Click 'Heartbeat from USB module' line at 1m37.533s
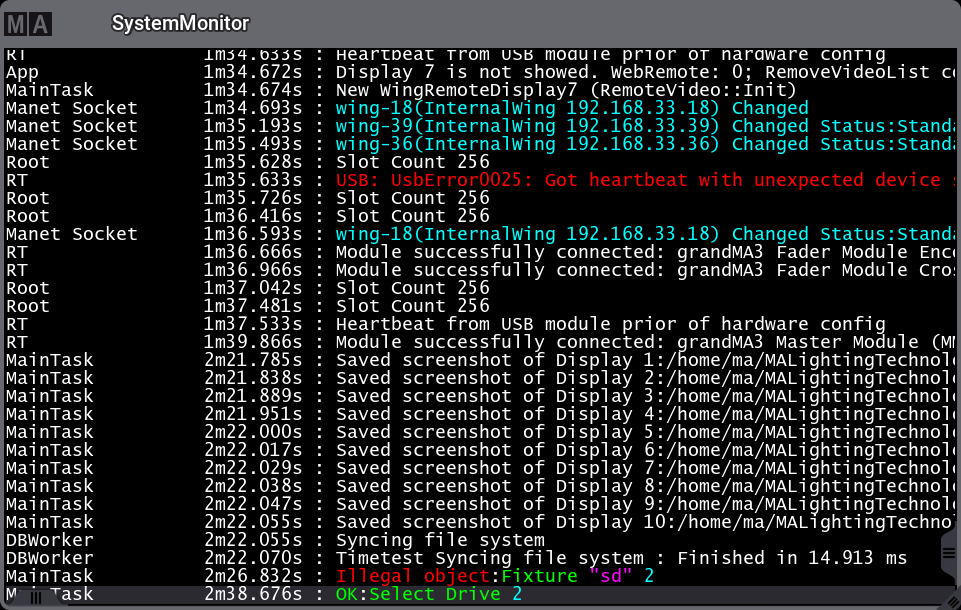Image resolution: width=961 pixels, height=610 pixels. (480, 324)
